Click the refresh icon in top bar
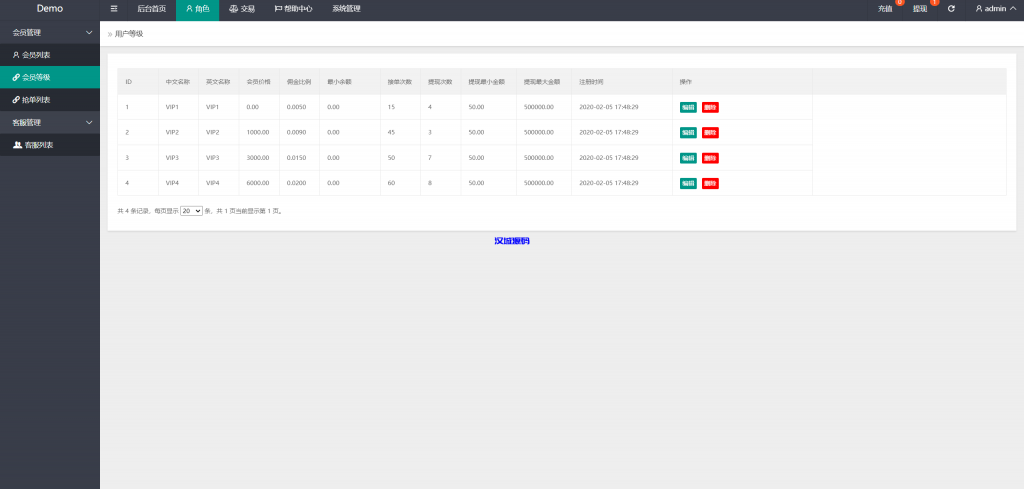The height and width of the screenshot is (489, 1024). tap(951, 8)
